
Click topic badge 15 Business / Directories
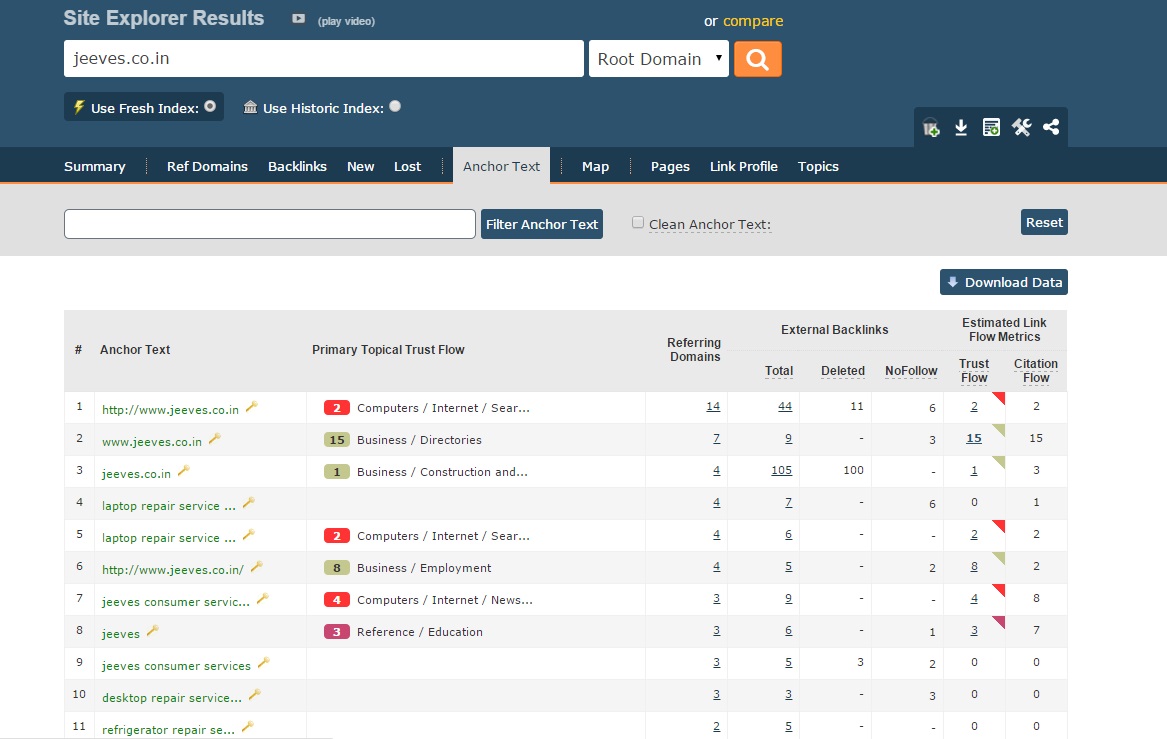tap(336, 440)
